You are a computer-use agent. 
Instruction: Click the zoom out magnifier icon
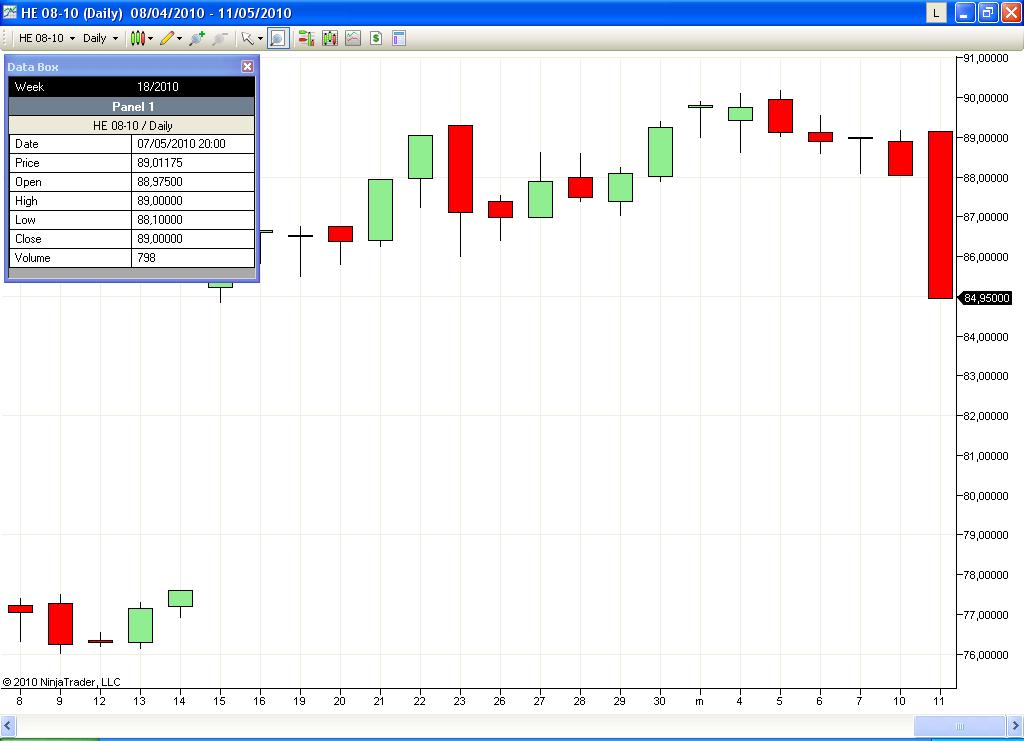[219, 39]
